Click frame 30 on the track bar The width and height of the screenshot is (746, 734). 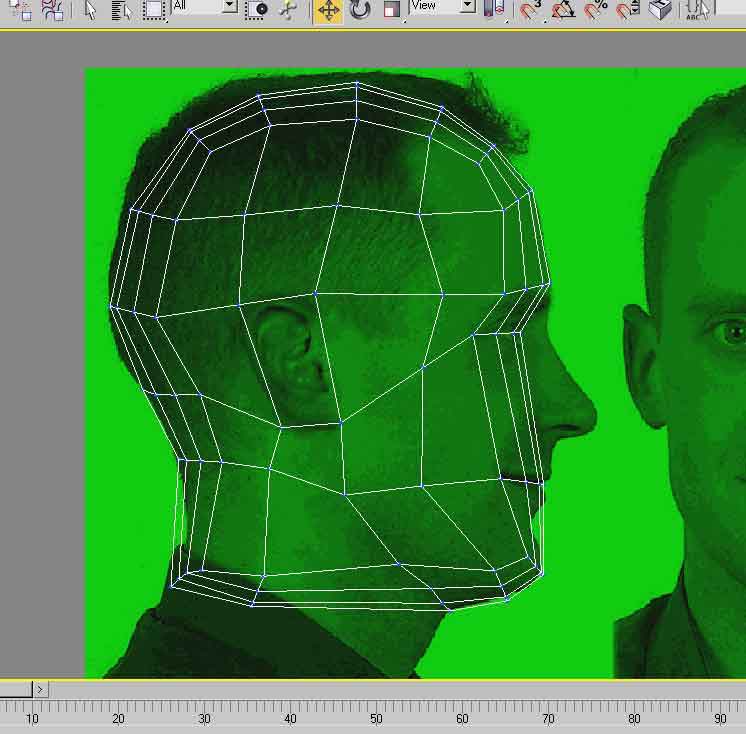pos(205,718)
